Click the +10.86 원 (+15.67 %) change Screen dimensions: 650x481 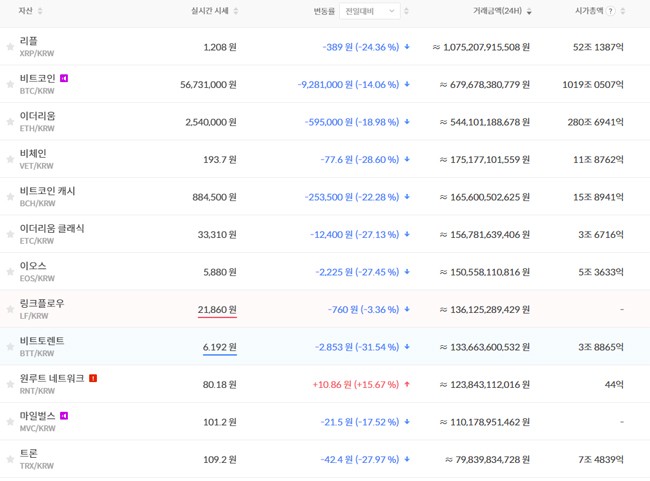coord(356,384)
